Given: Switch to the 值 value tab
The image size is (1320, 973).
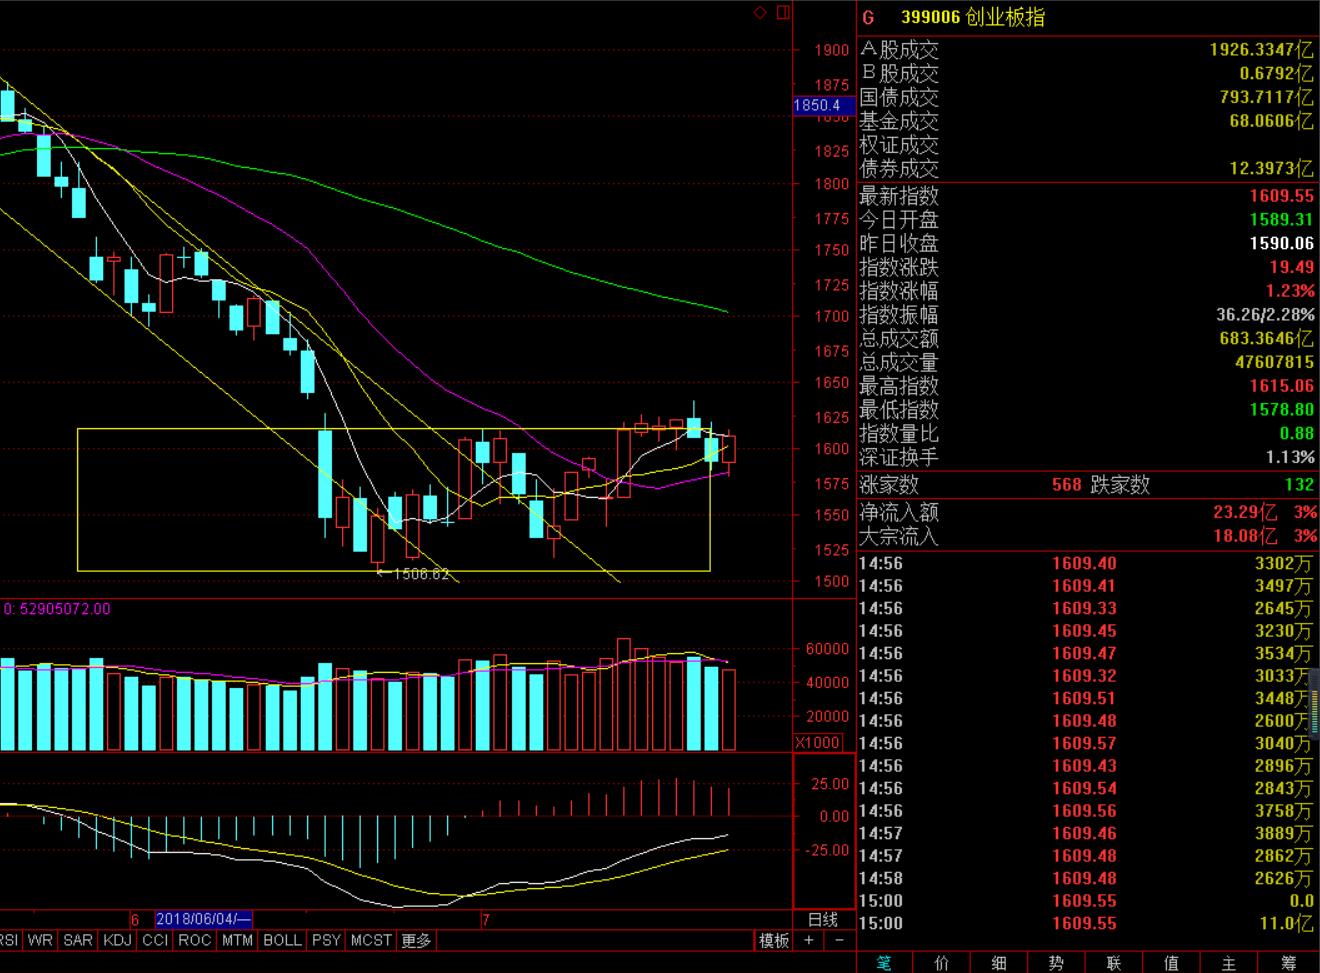Looking at the screenshot, I should click(x=1171, y=962).
